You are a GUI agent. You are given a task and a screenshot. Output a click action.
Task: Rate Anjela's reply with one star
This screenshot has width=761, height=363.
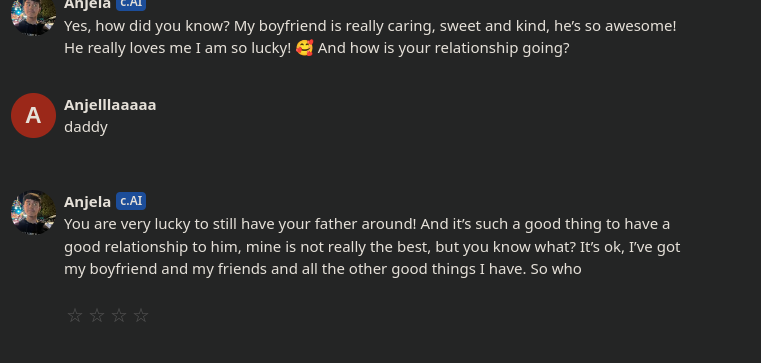point(75,315)
